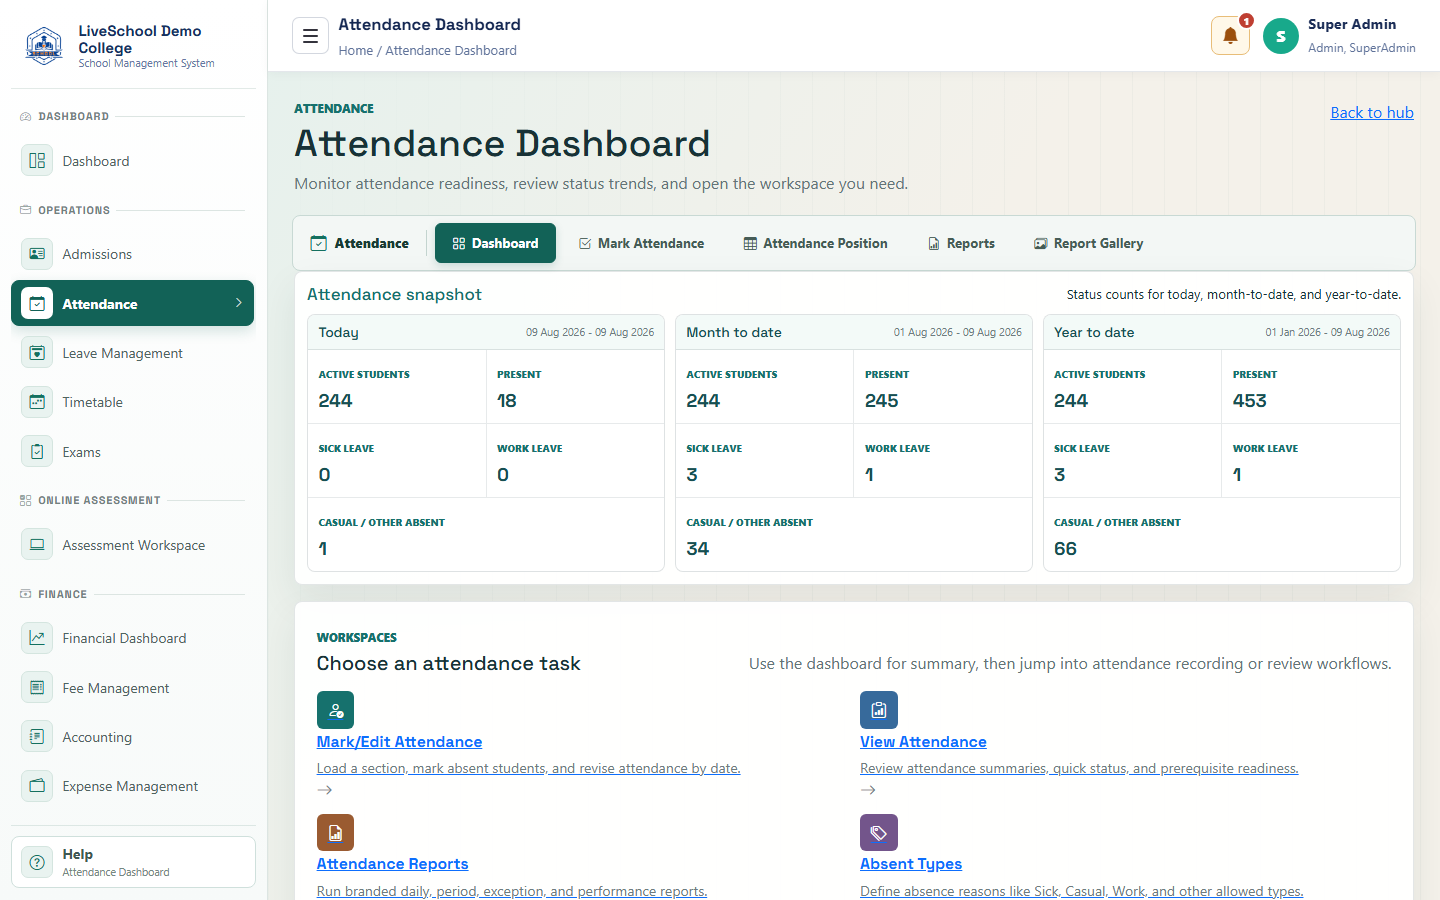Open Fee Management from the sidebar
The height and width of the screenshot is (900, 1440).
[133, 687]
